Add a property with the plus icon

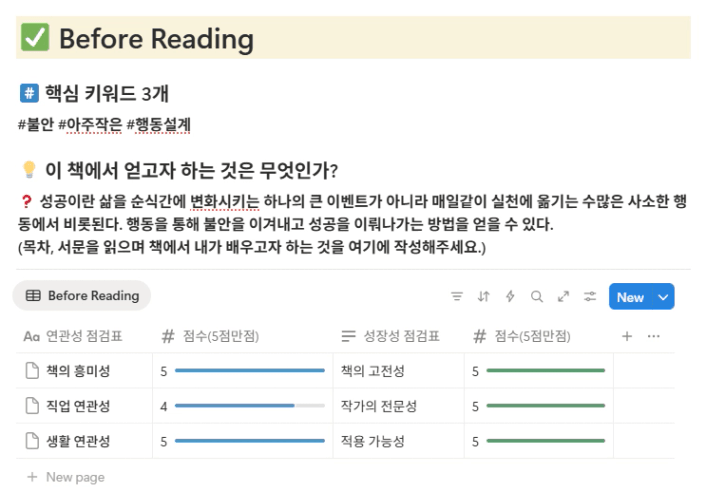click(627, 337)
